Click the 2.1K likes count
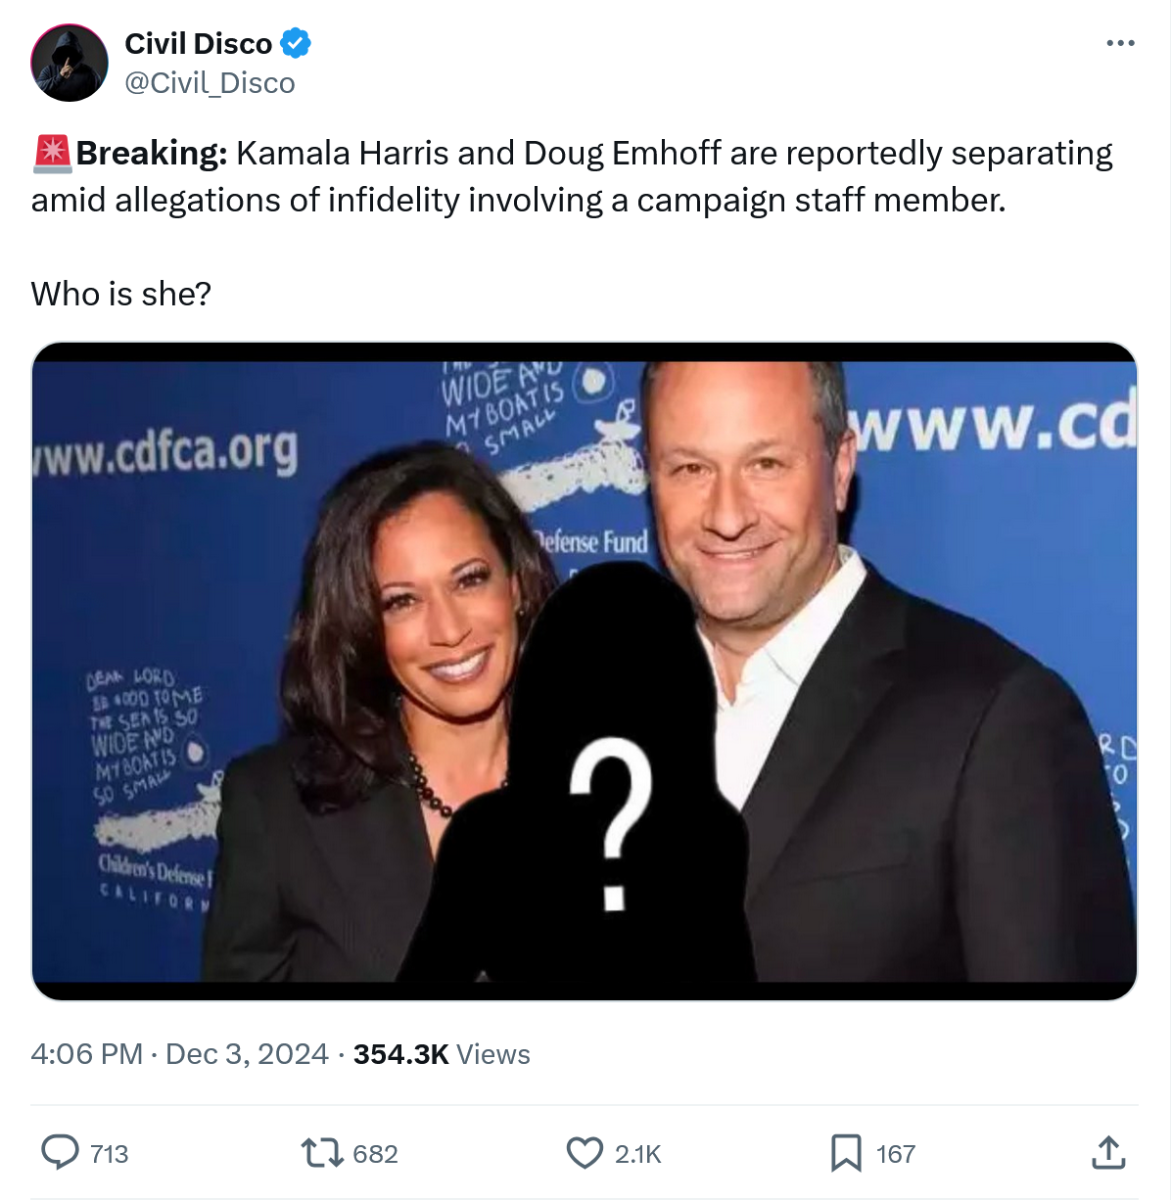Image resolution: width=1171 pixels, height=1200 pixels. [x=638, y=1154]
